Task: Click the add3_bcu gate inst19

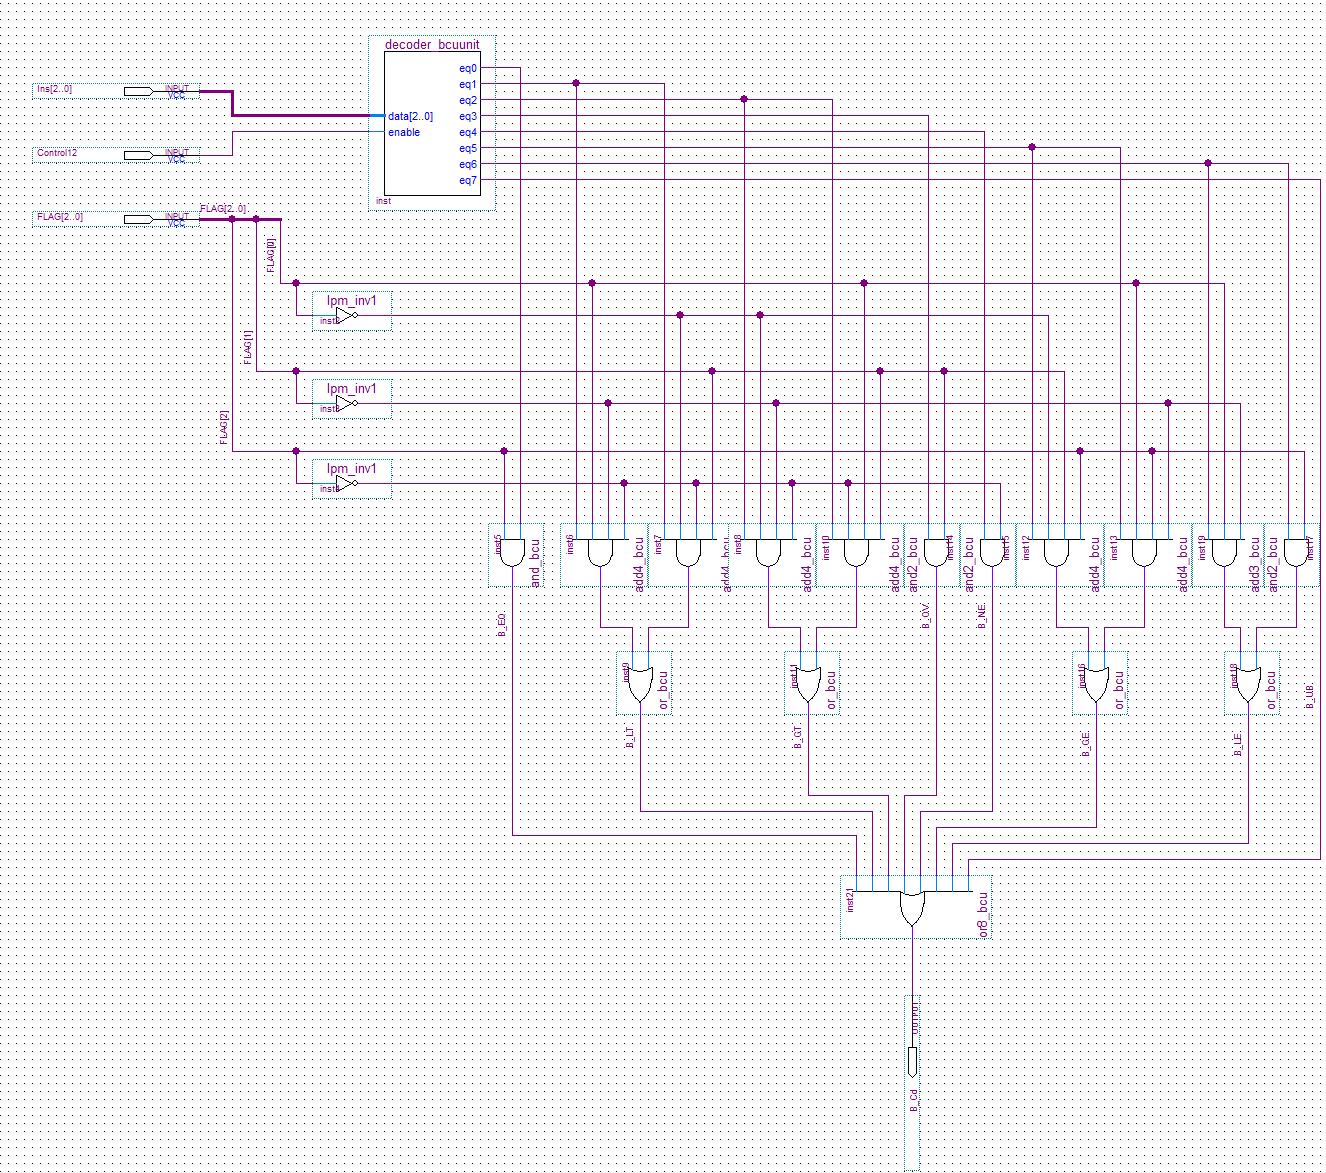Action: (x=1224, y=552)
